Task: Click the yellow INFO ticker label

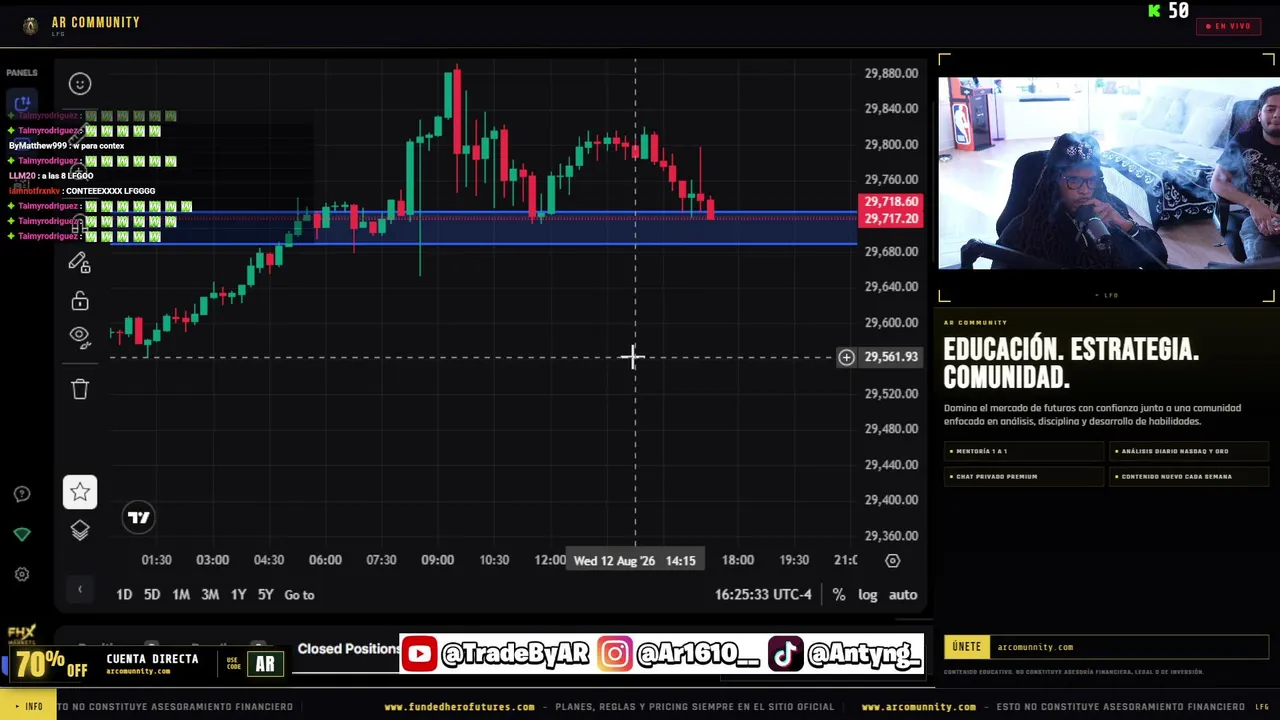Action: click(x=29, y=707)
